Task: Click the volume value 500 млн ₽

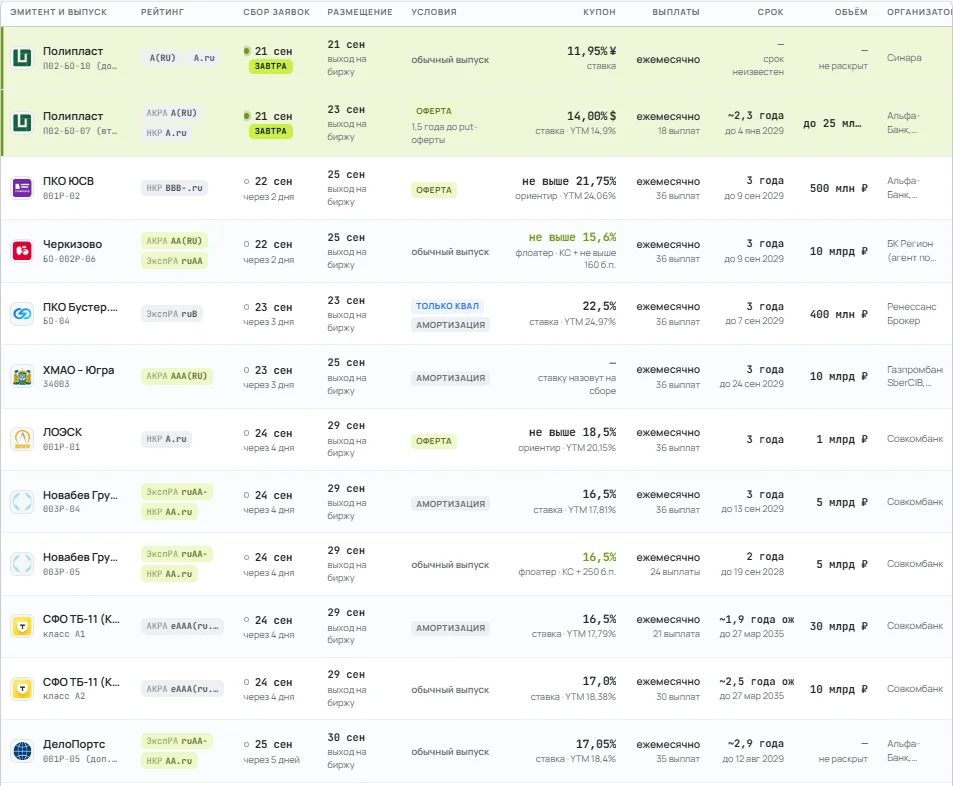Action: (x=839, y=188)
